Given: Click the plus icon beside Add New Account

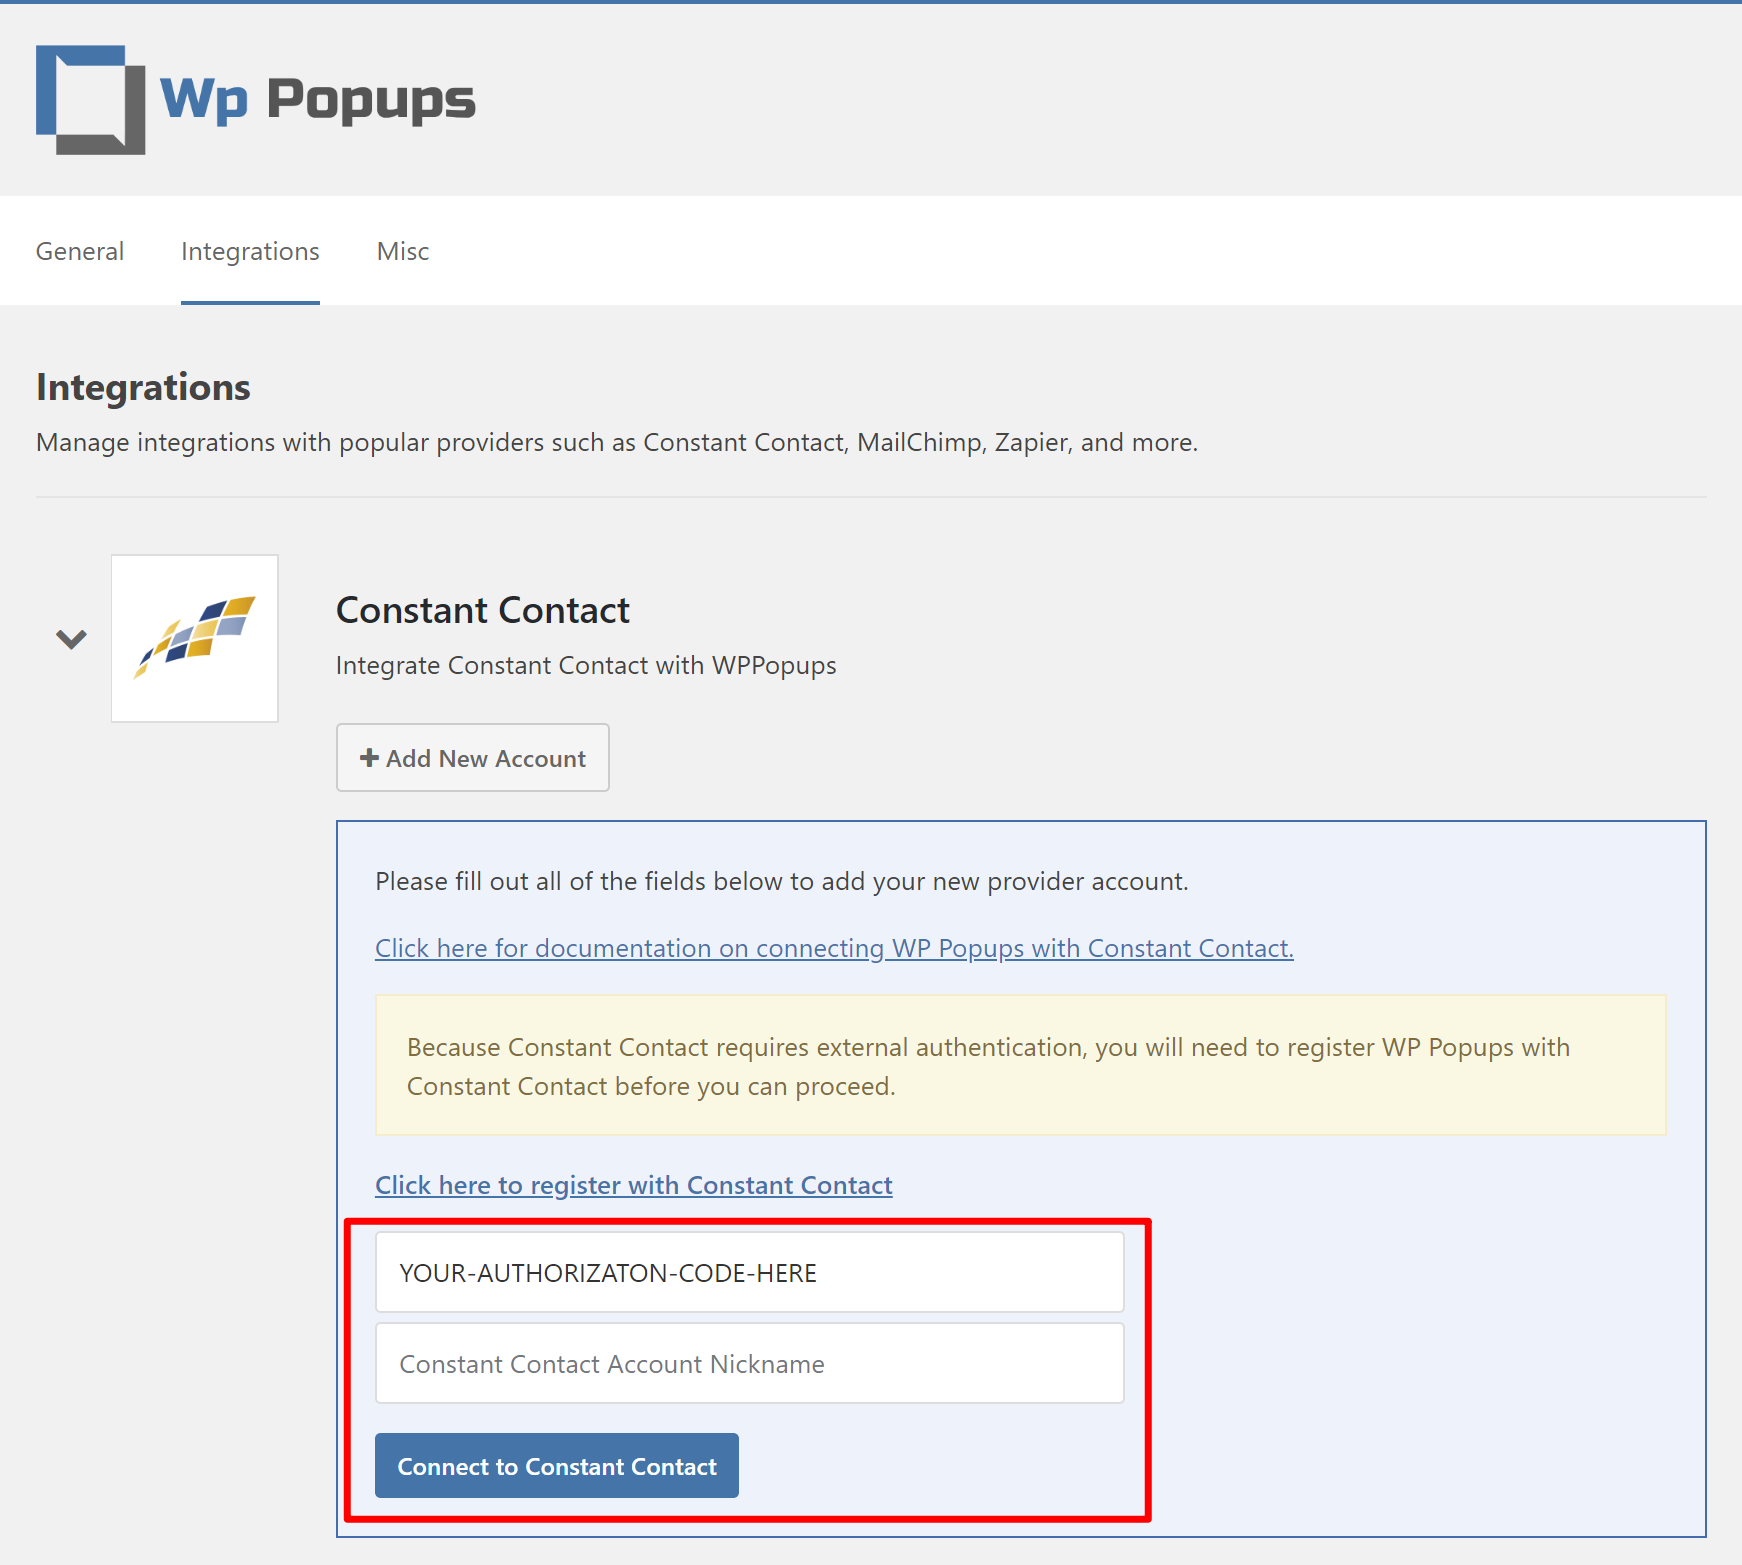Looking at the screenshot, I should coord(369,758).
